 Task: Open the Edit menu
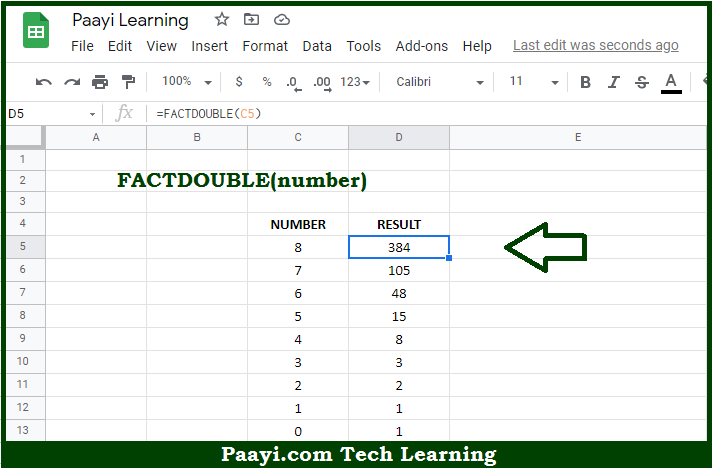pos(119,46)
